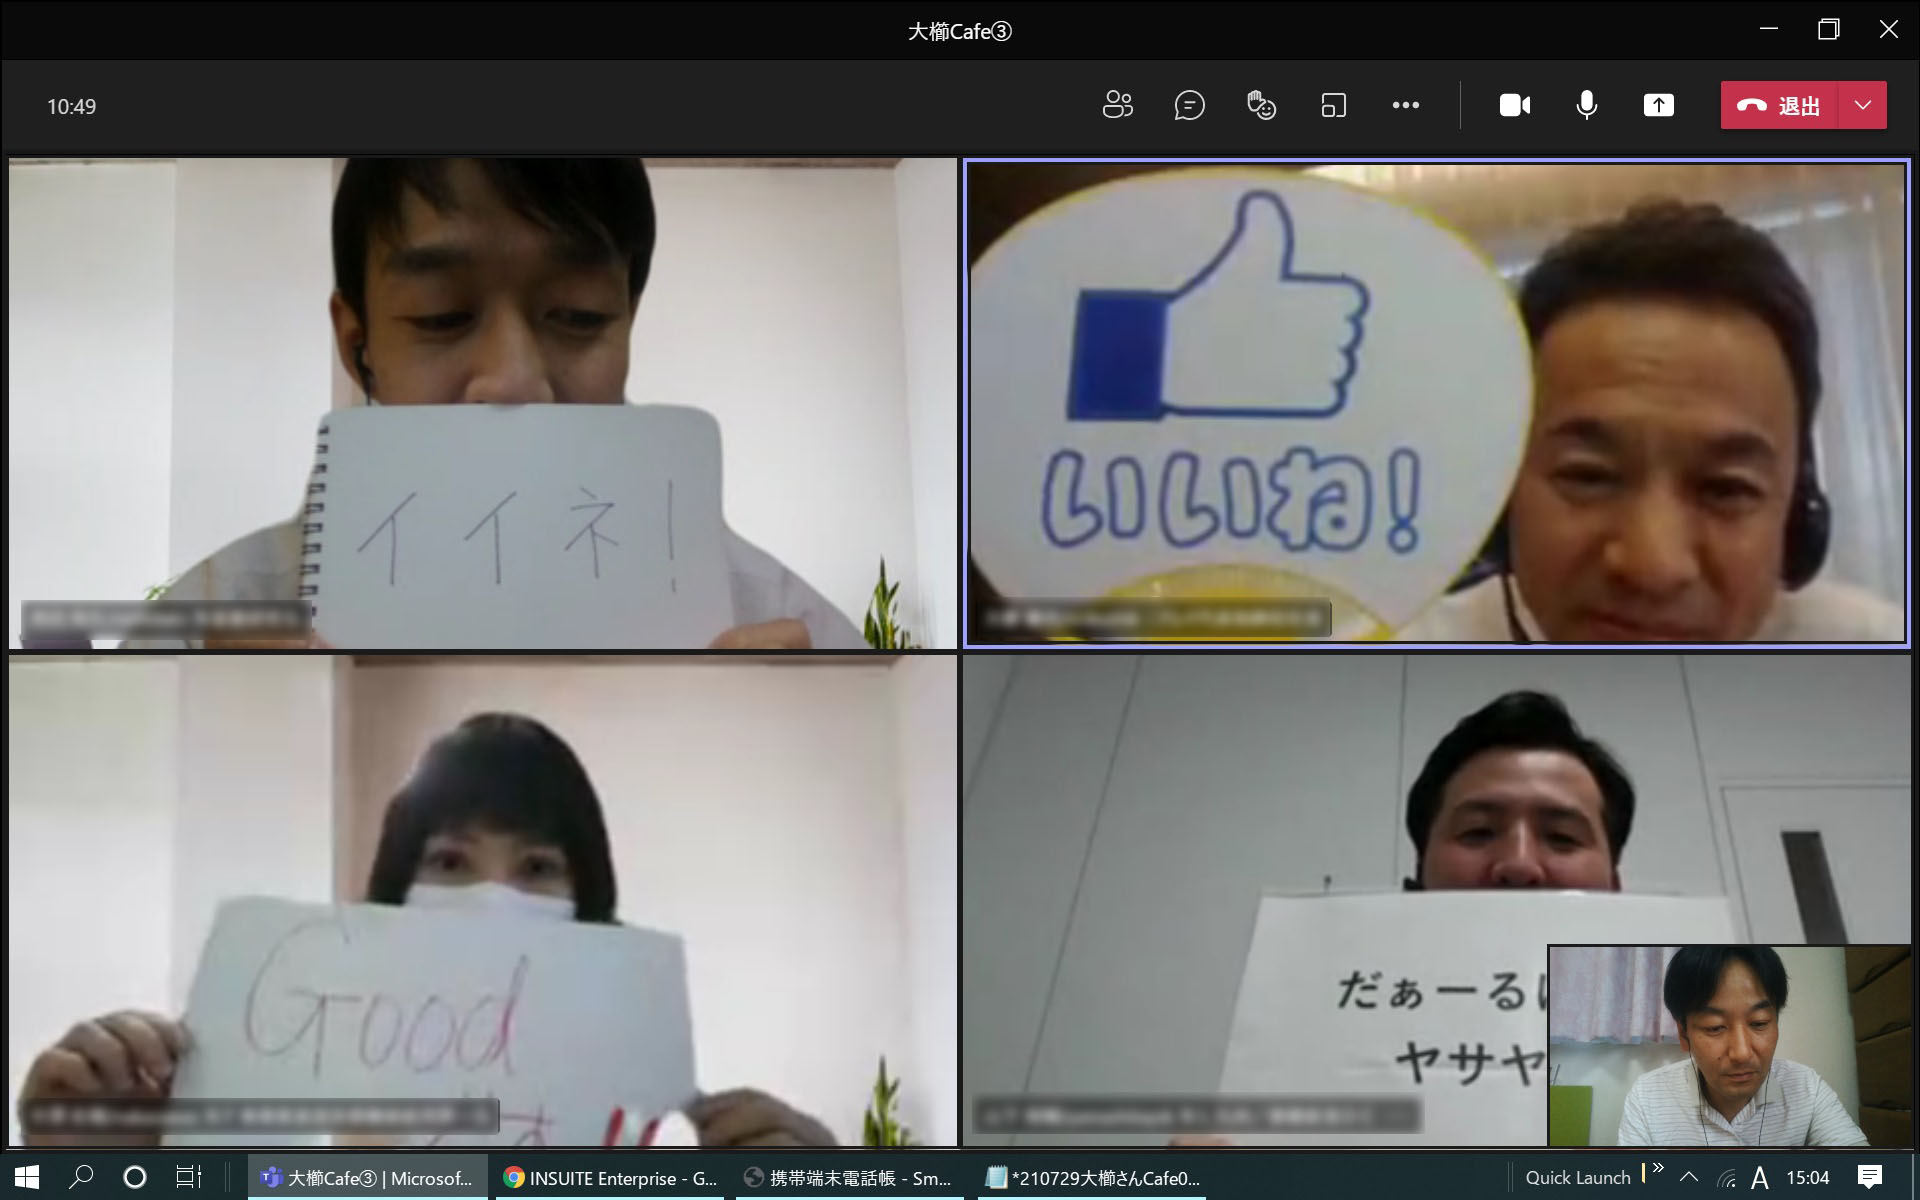Switch to INSUITE Enterprise Chrome window
This screenshot has height=1200, width=1920.
tap(610, 1178)
